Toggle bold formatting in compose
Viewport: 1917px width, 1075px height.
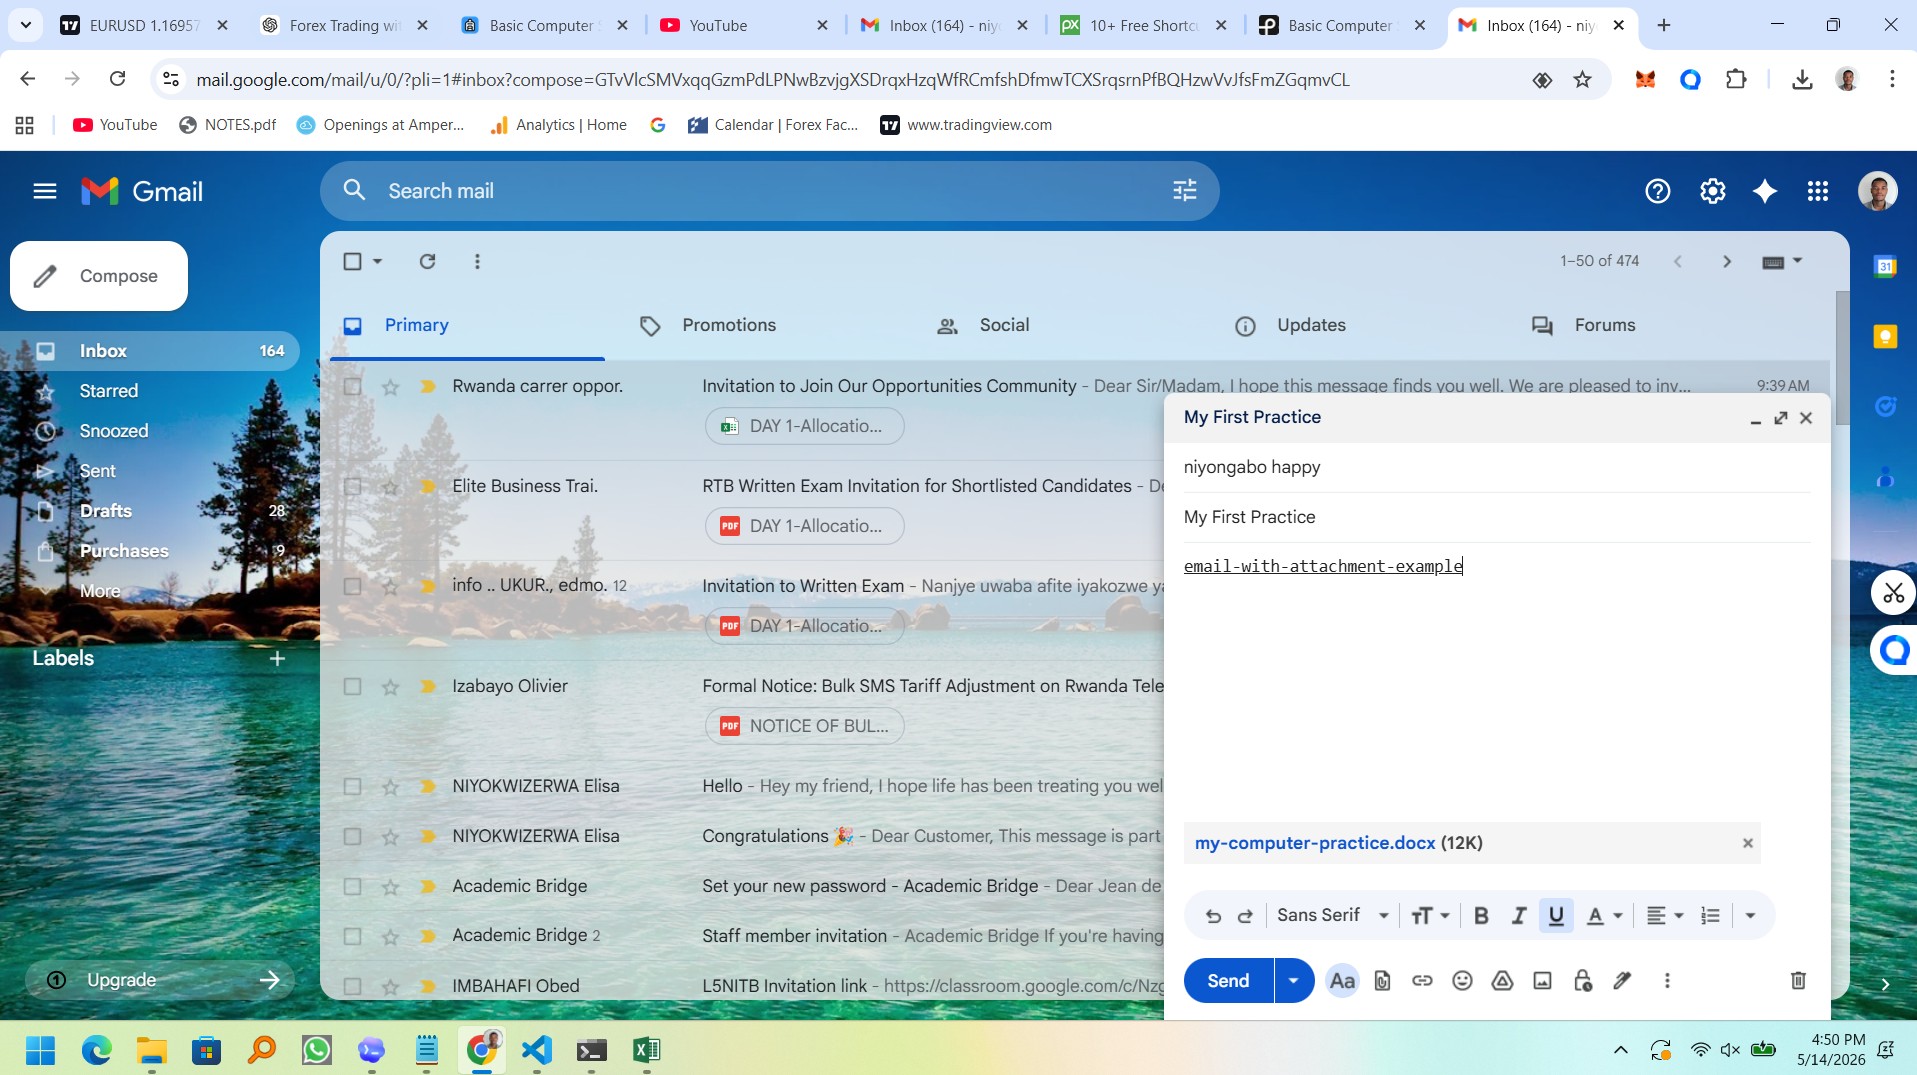tap(1481, 916)
